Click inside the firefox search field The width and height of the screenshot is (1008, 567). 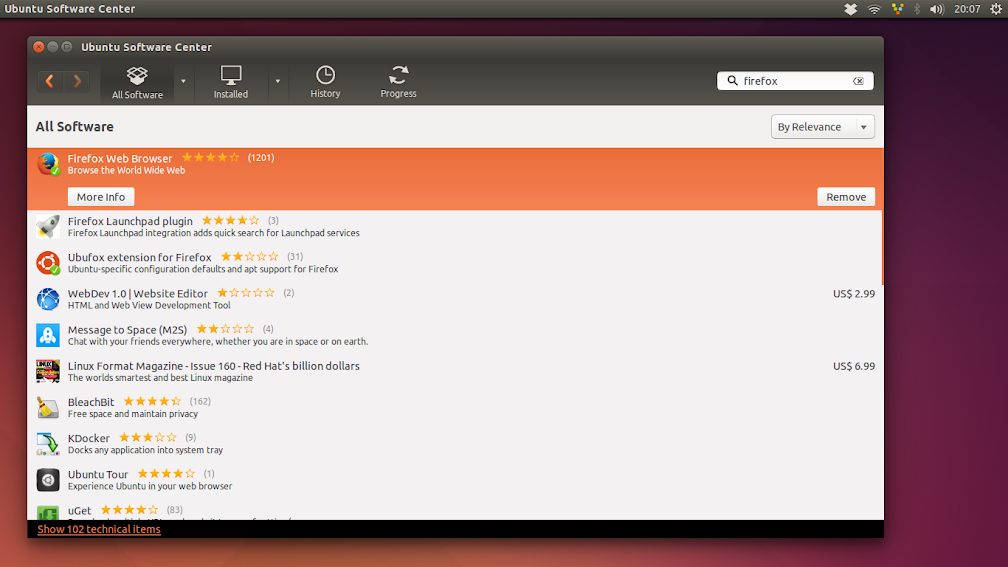pos(795,81)
